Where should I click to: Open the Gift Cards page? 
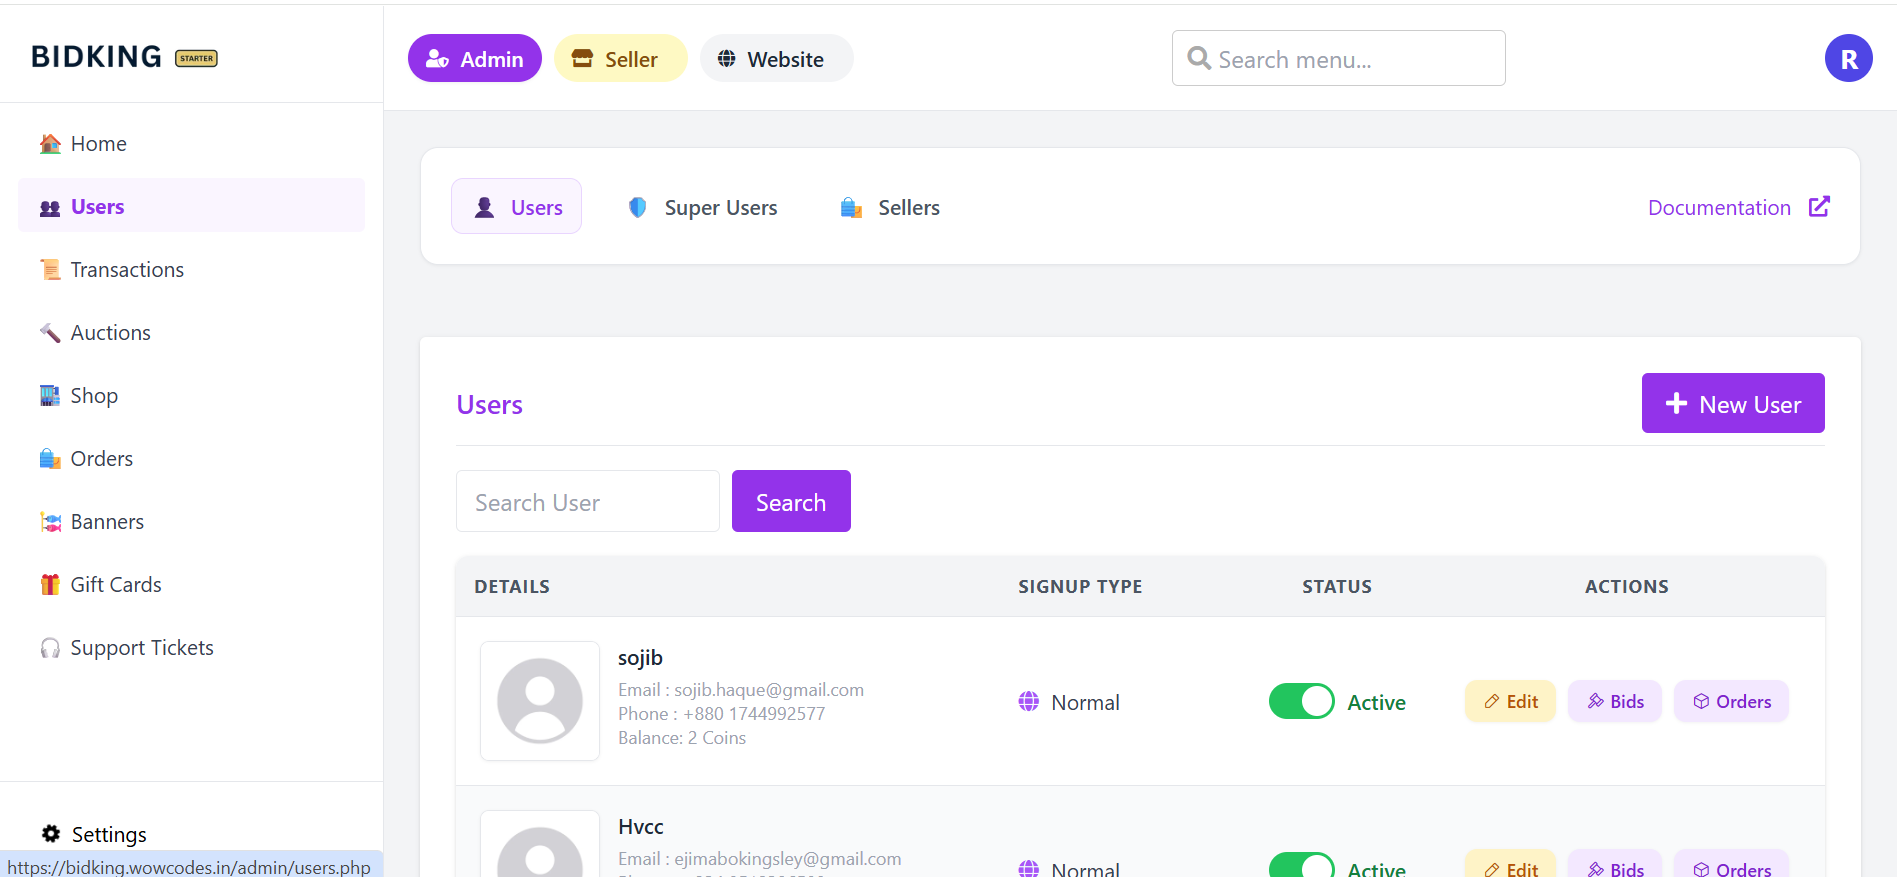point(191,585)
